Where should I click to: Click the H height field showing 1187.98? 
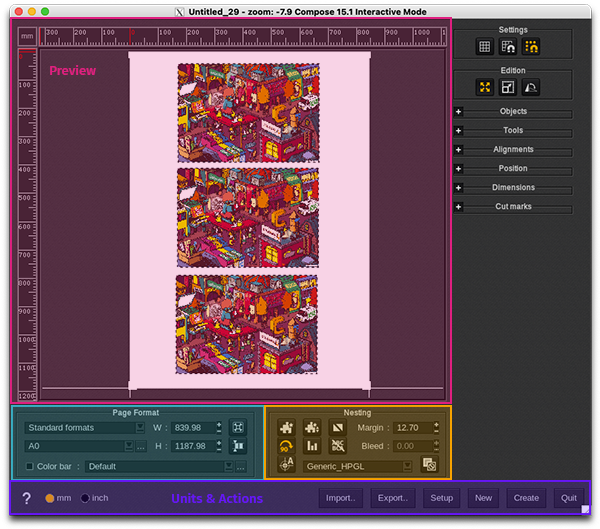coord(193,446)
